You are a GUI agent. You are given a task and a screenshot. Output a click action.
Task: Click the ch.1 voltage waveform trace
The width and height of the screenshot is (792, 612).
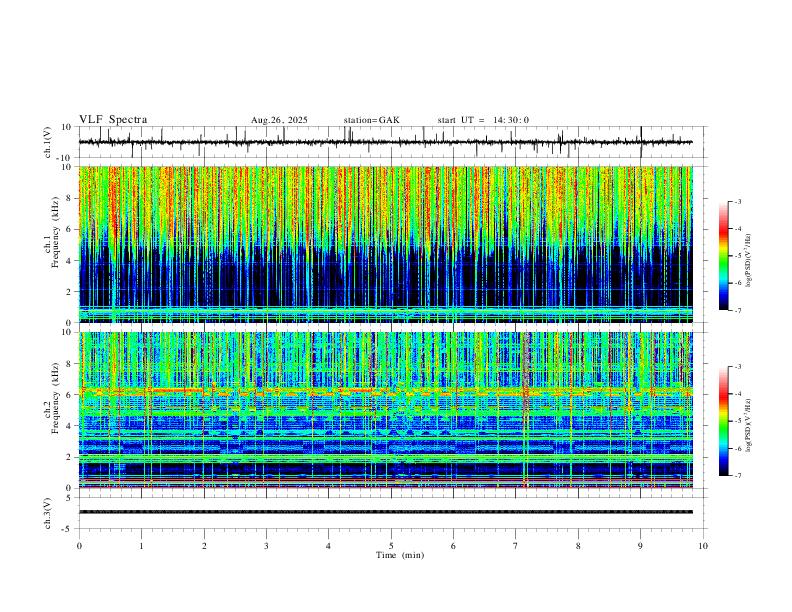385,142
